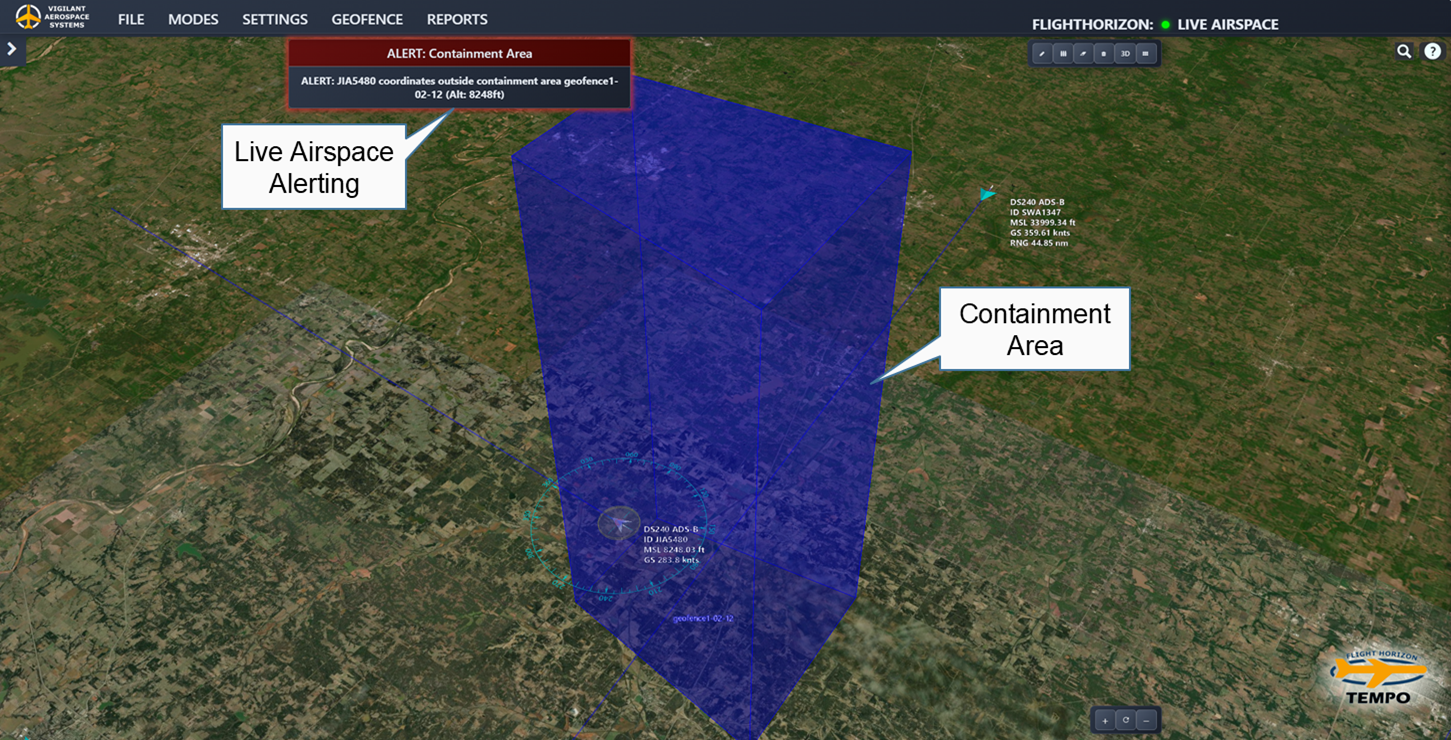The height and width of the screenshot is (740, 1451).
Task: Select aircraft JIA5480 on the map
Action: pyautogui.click(x=619, y=521)
